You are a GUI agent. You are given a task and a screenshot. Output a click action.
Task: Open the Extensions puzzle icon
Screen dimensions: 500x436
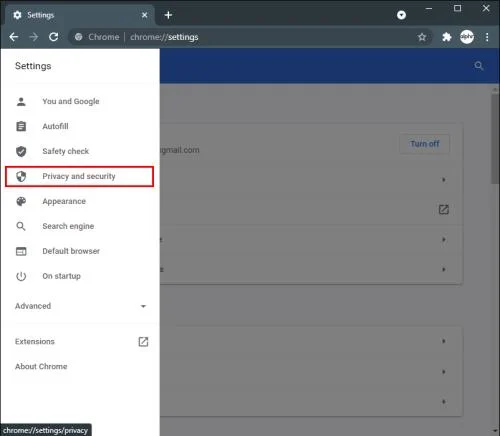[447, 37]
